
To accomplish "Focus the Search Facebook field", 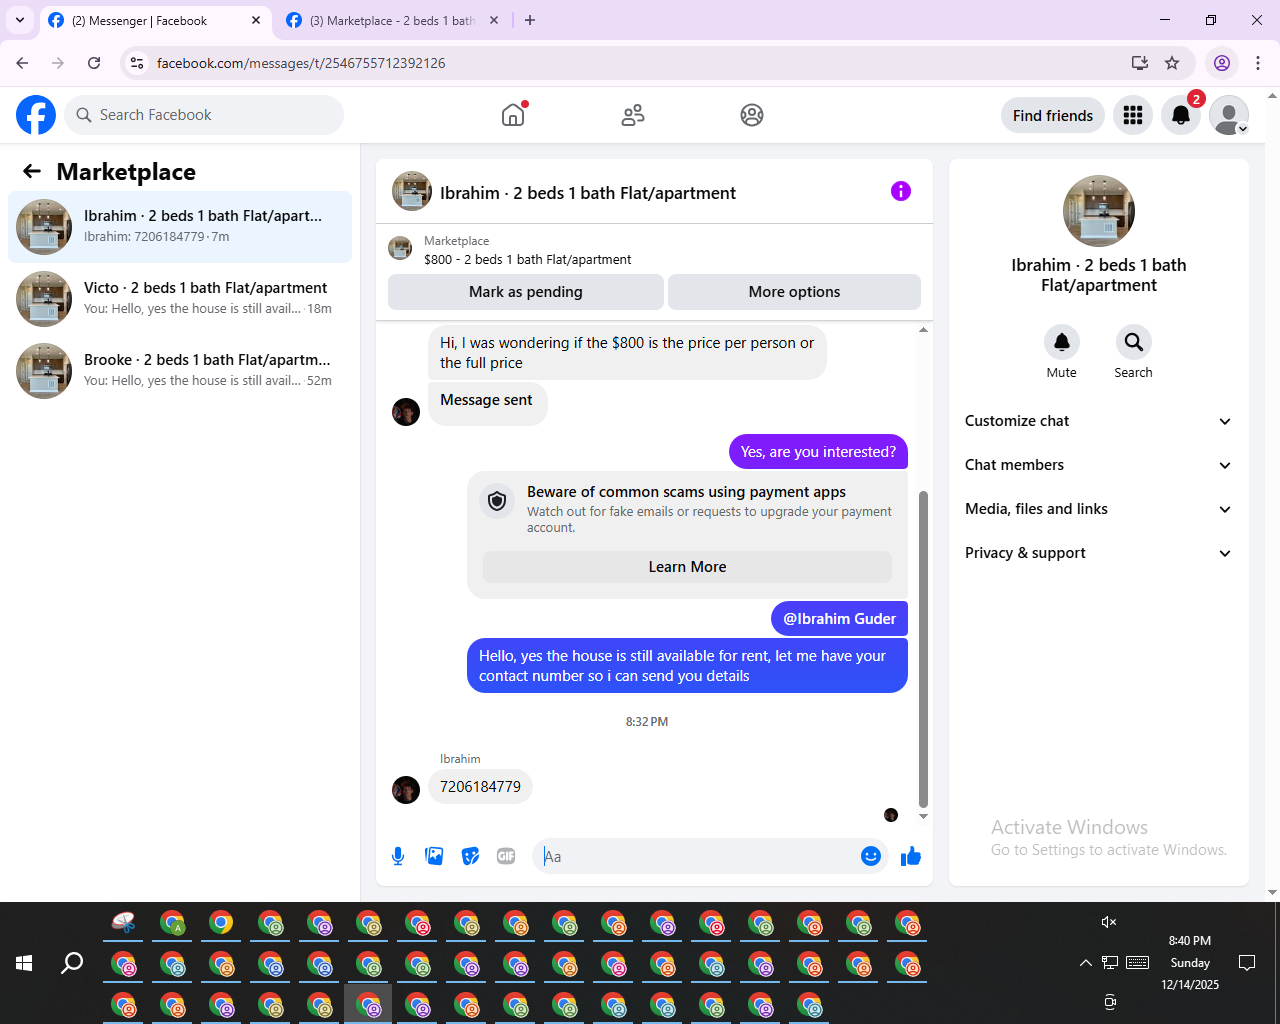I will click(x=204, y=115).
